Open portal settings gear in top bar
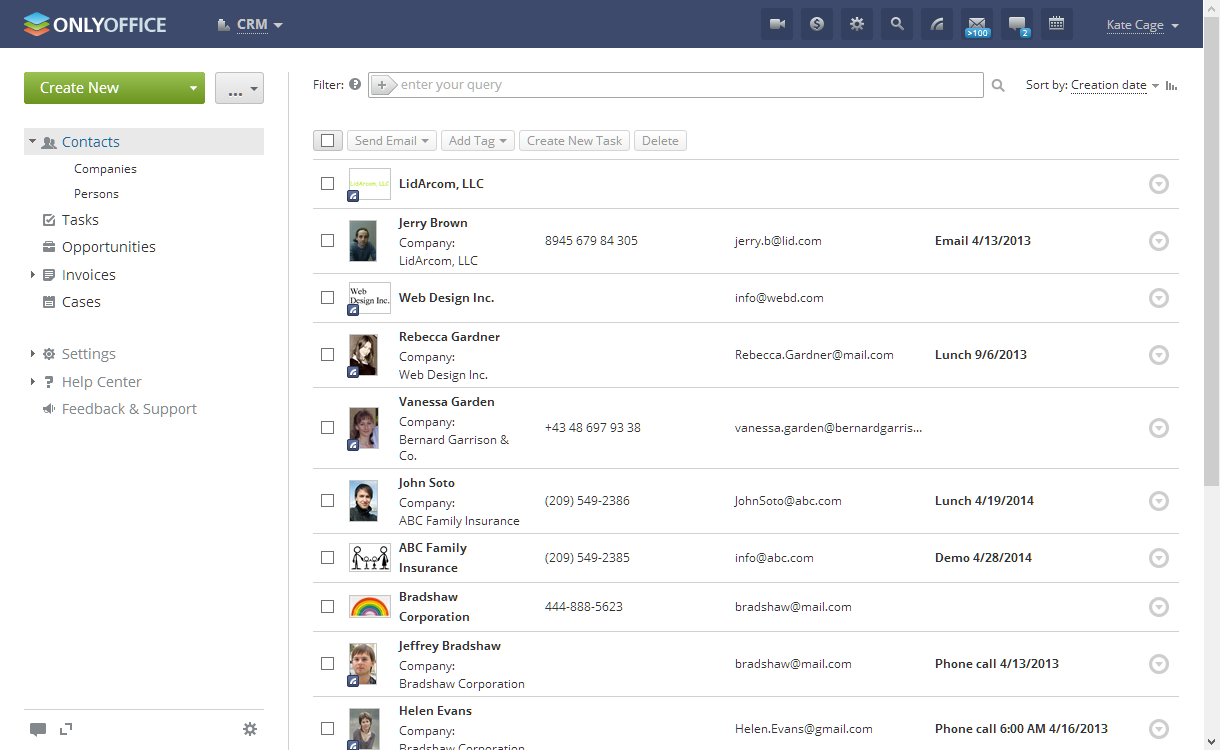Screen dimensions: 1220x750 [857, 24]
